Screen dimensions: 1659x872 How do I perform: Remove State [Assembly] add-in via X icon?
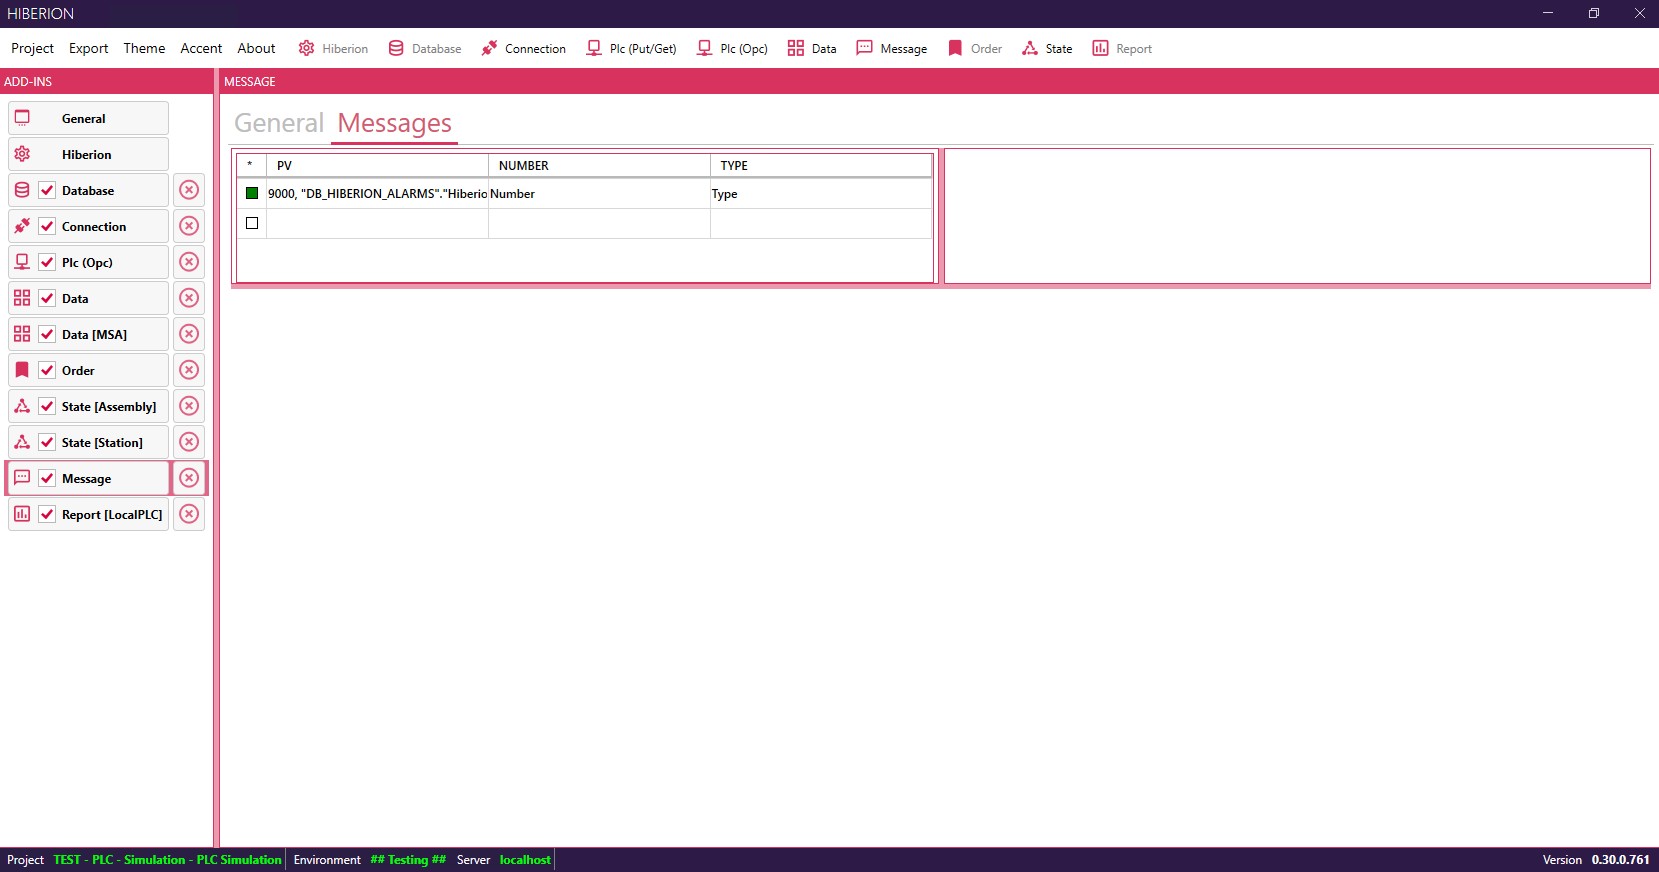(x=189, y=406)
